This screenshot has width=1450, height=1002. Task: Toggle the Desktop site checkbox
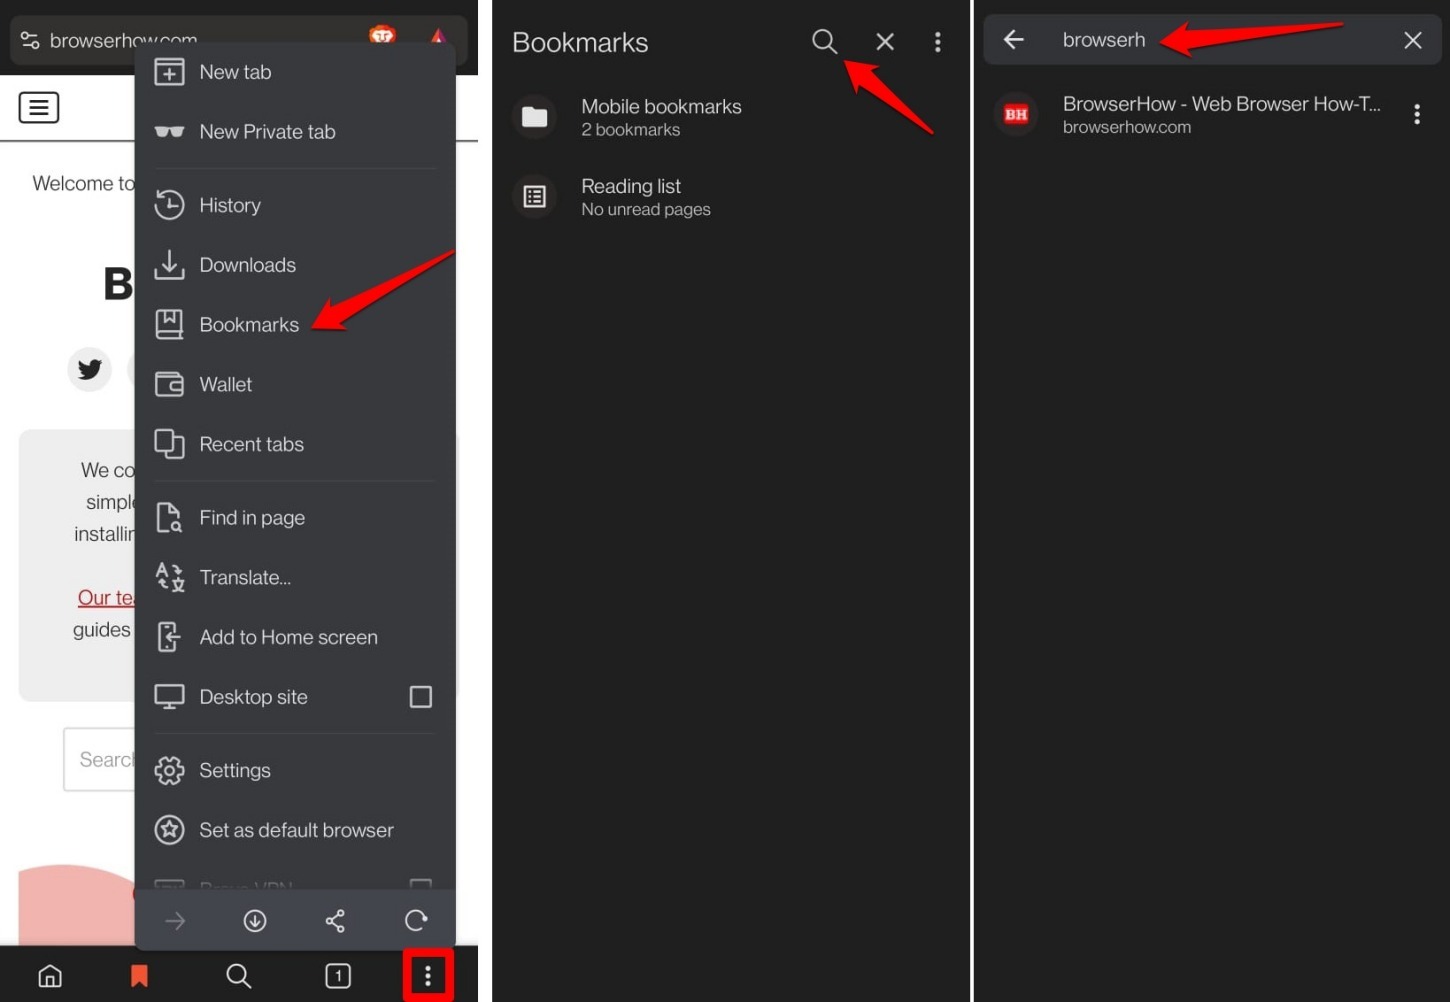coord(421,697)
